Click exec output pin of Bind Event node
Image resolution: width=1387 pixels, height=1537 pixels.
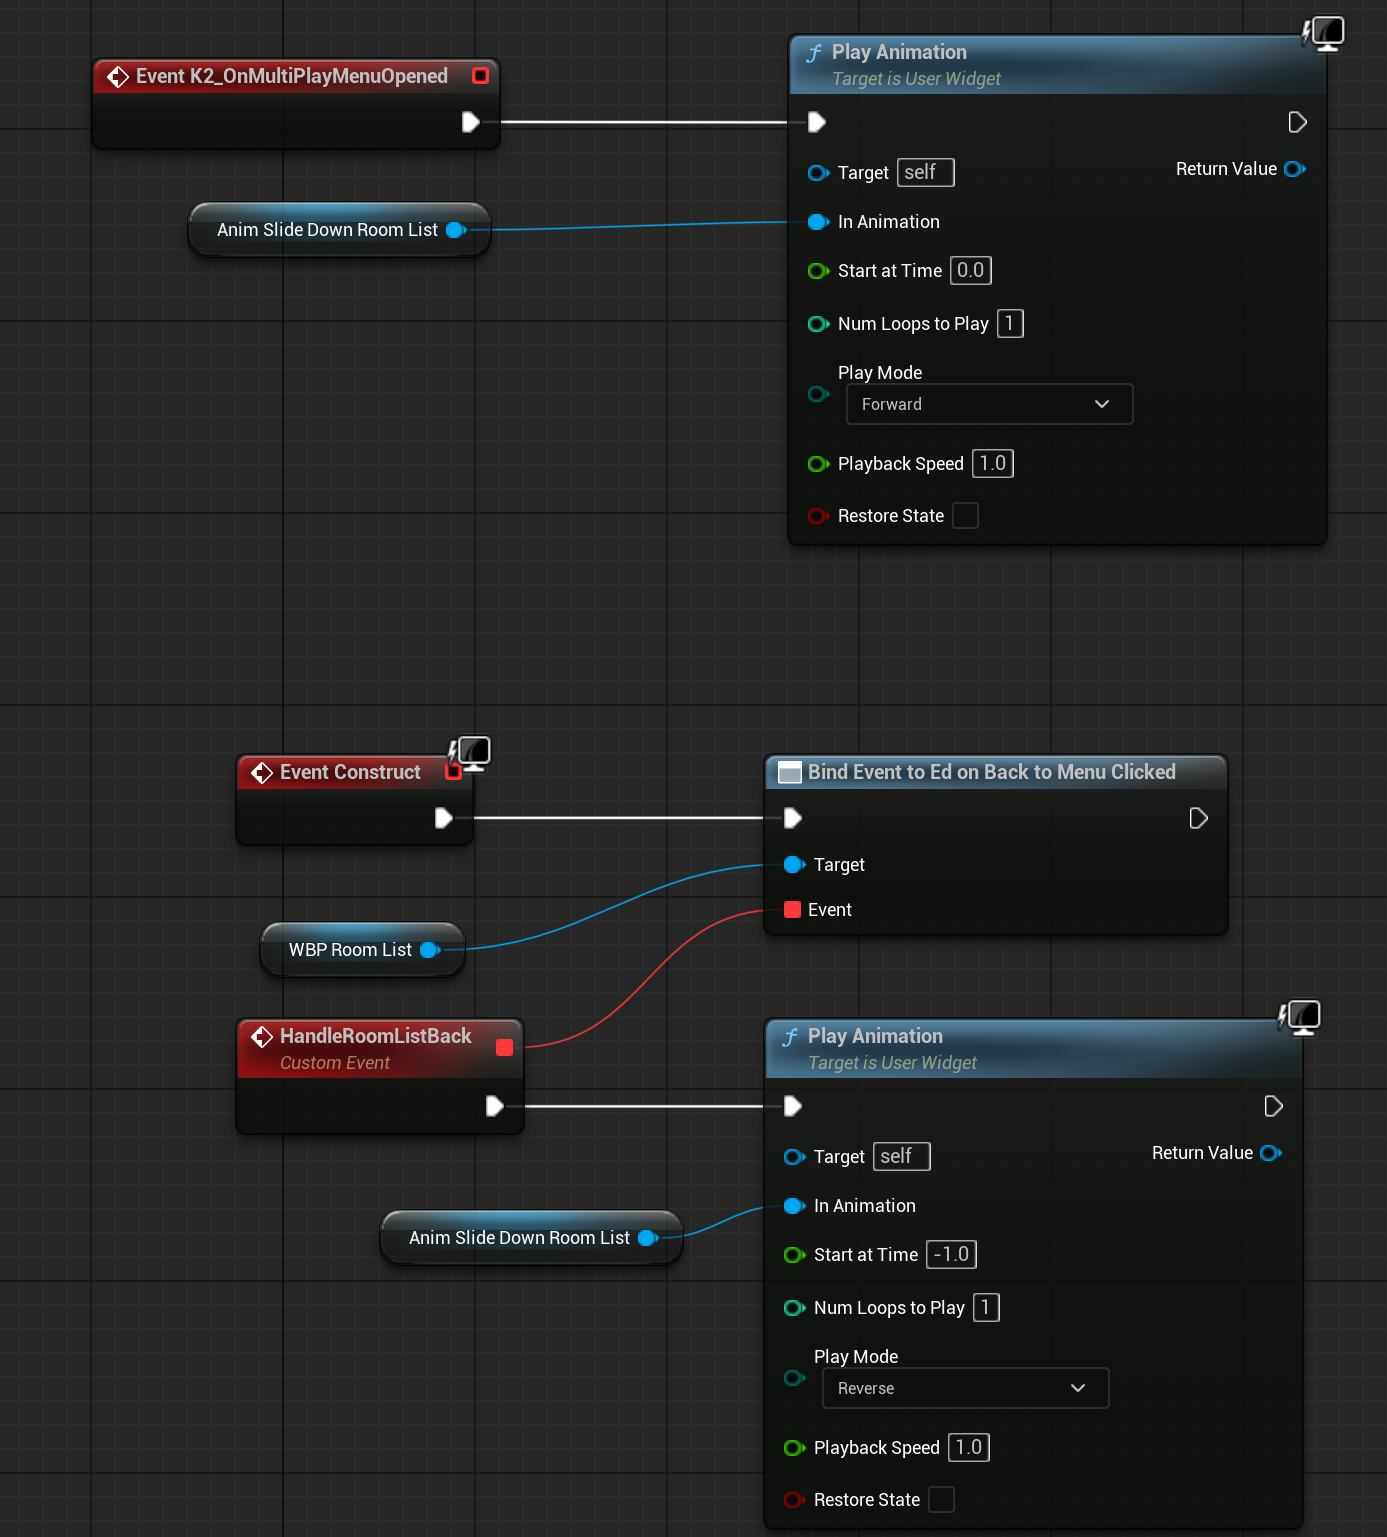pos(1198,818)
